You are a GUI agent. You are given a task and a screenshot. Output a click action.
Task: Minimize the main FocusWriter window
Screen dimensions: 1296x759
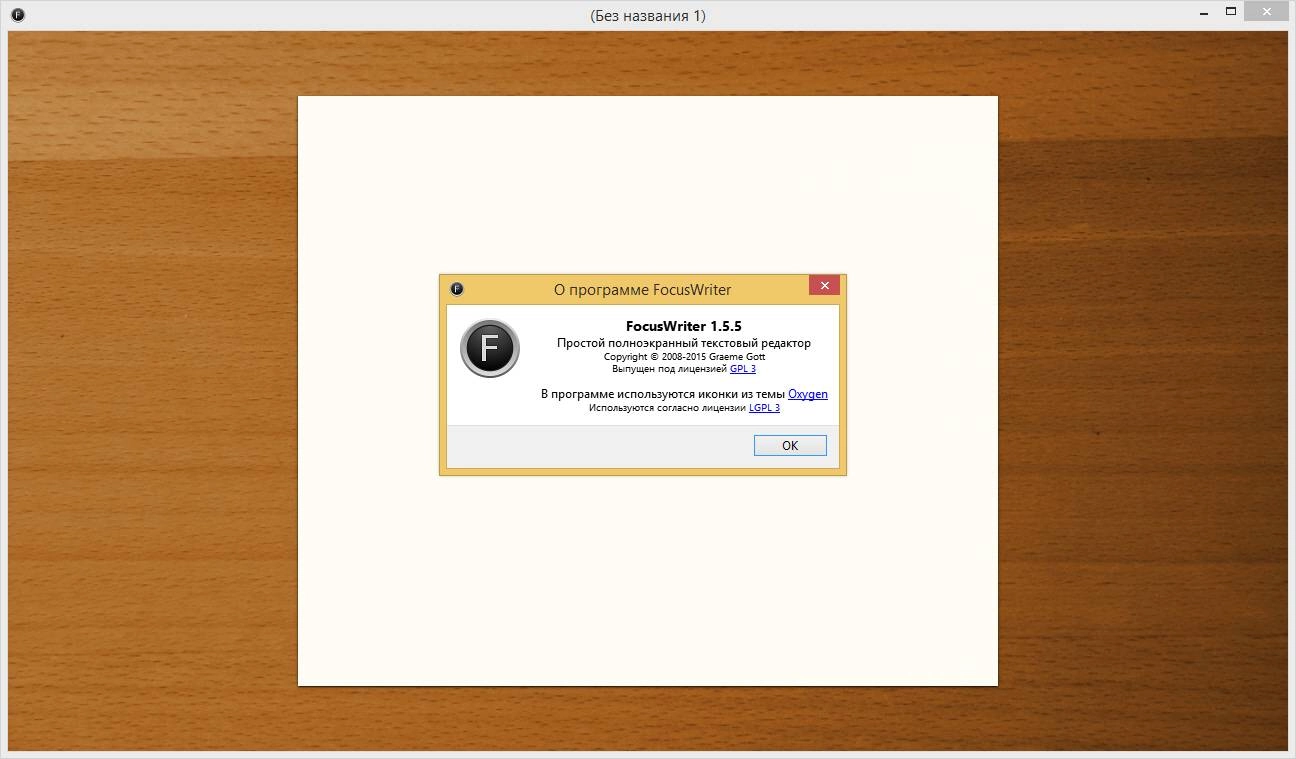click(x=1204, y=12)
